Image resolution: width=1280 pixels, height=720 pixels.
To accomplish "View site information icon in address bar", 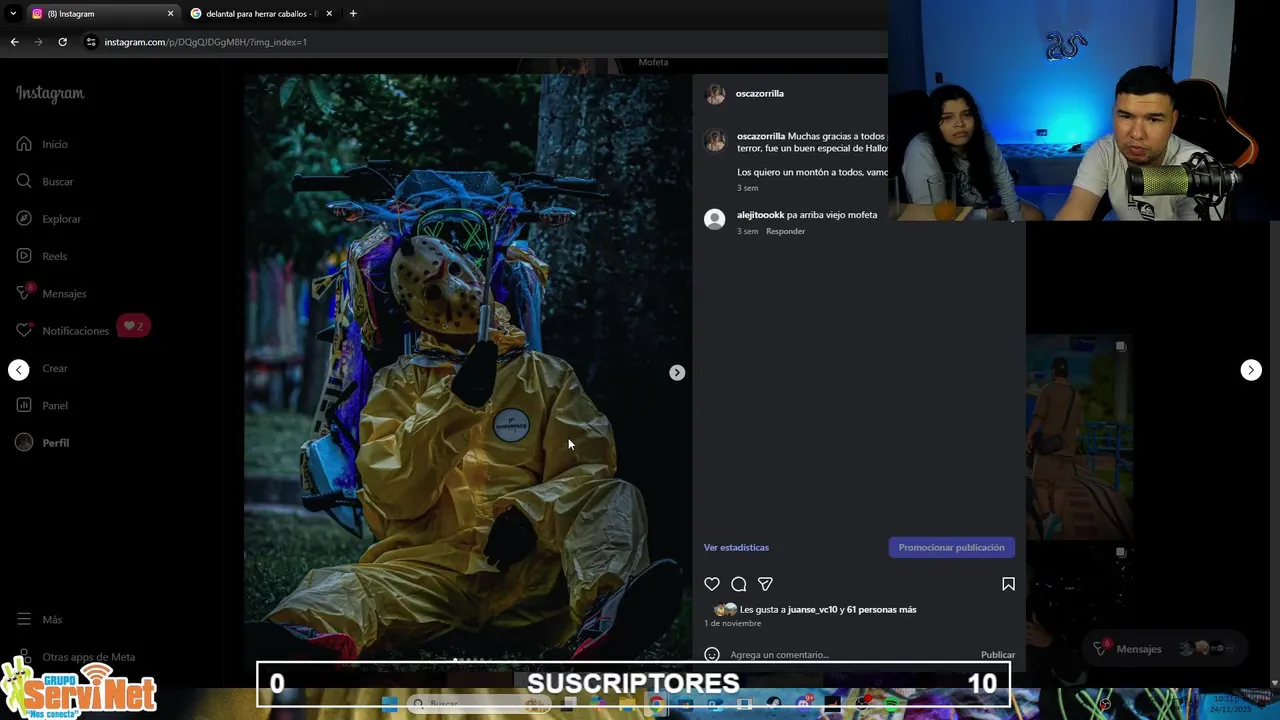I will point(91,42).
